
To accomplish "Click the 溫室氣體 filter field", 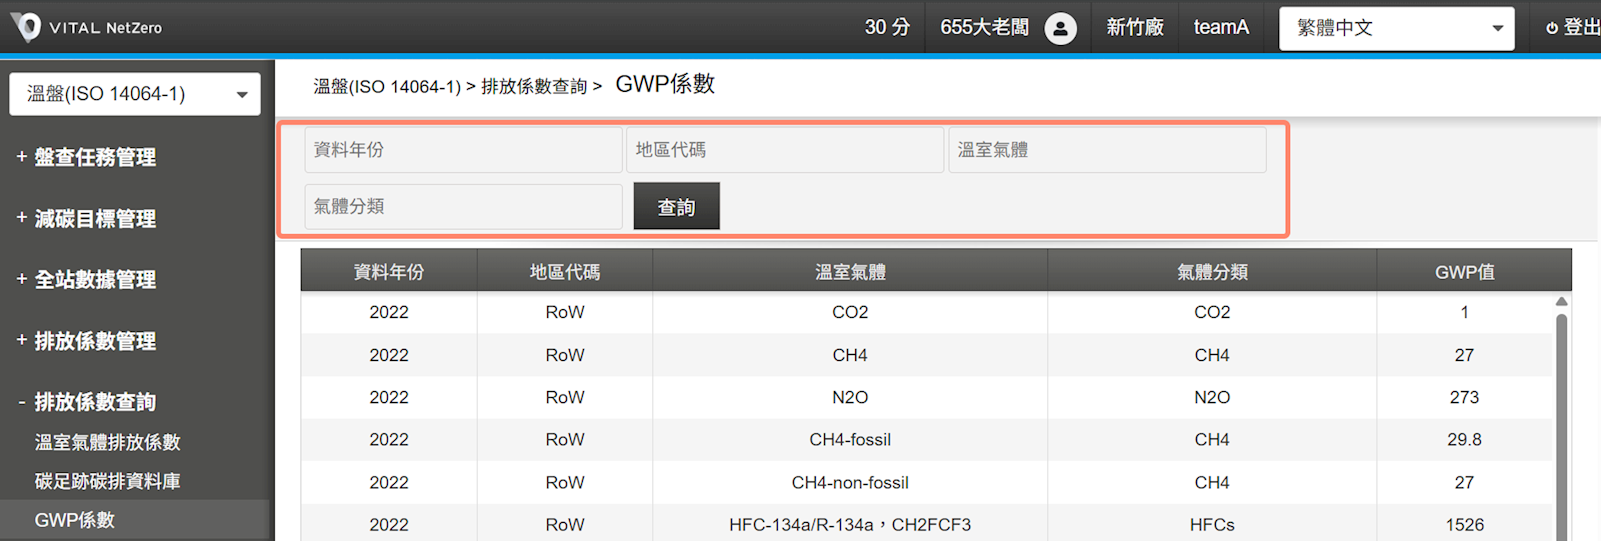I will pos(1107,150).
